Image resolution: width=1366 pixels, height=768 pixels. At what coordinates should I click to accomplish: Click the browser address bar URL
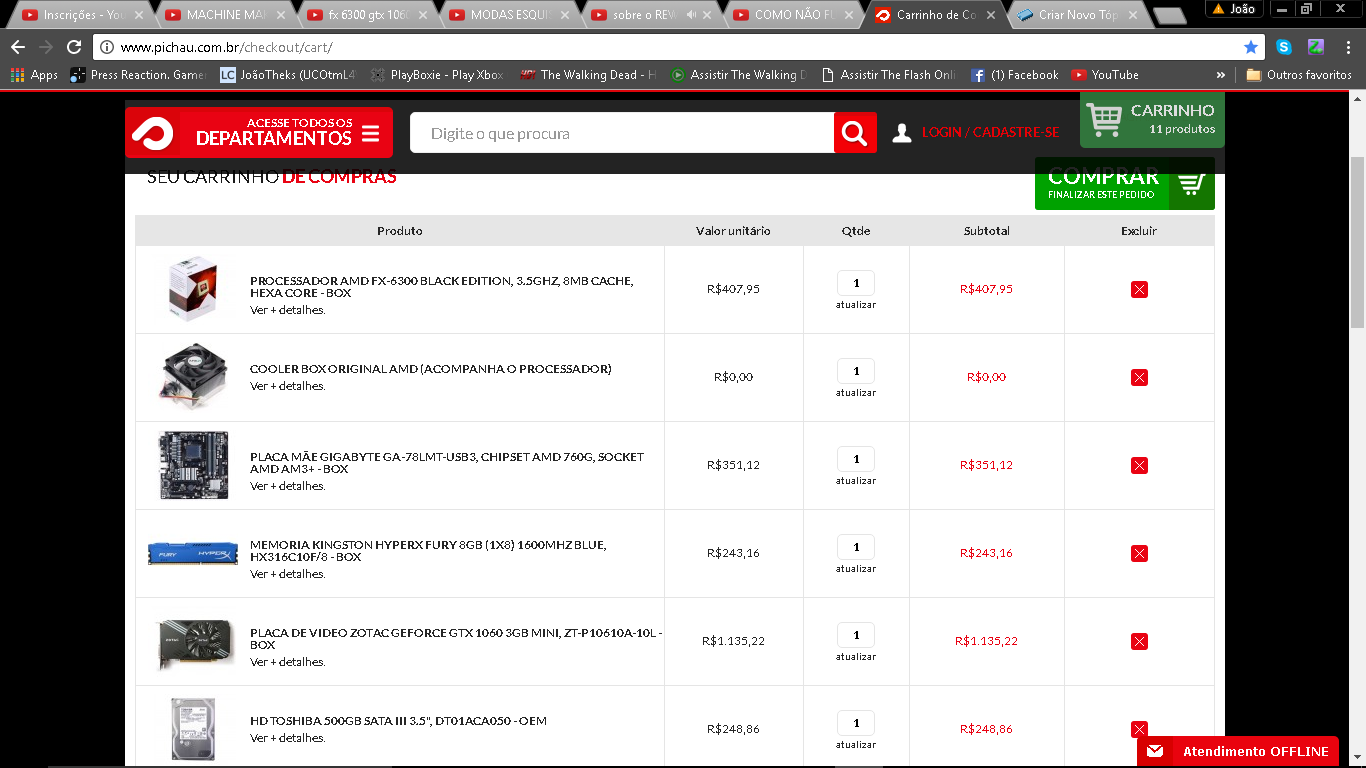point(226,47)
